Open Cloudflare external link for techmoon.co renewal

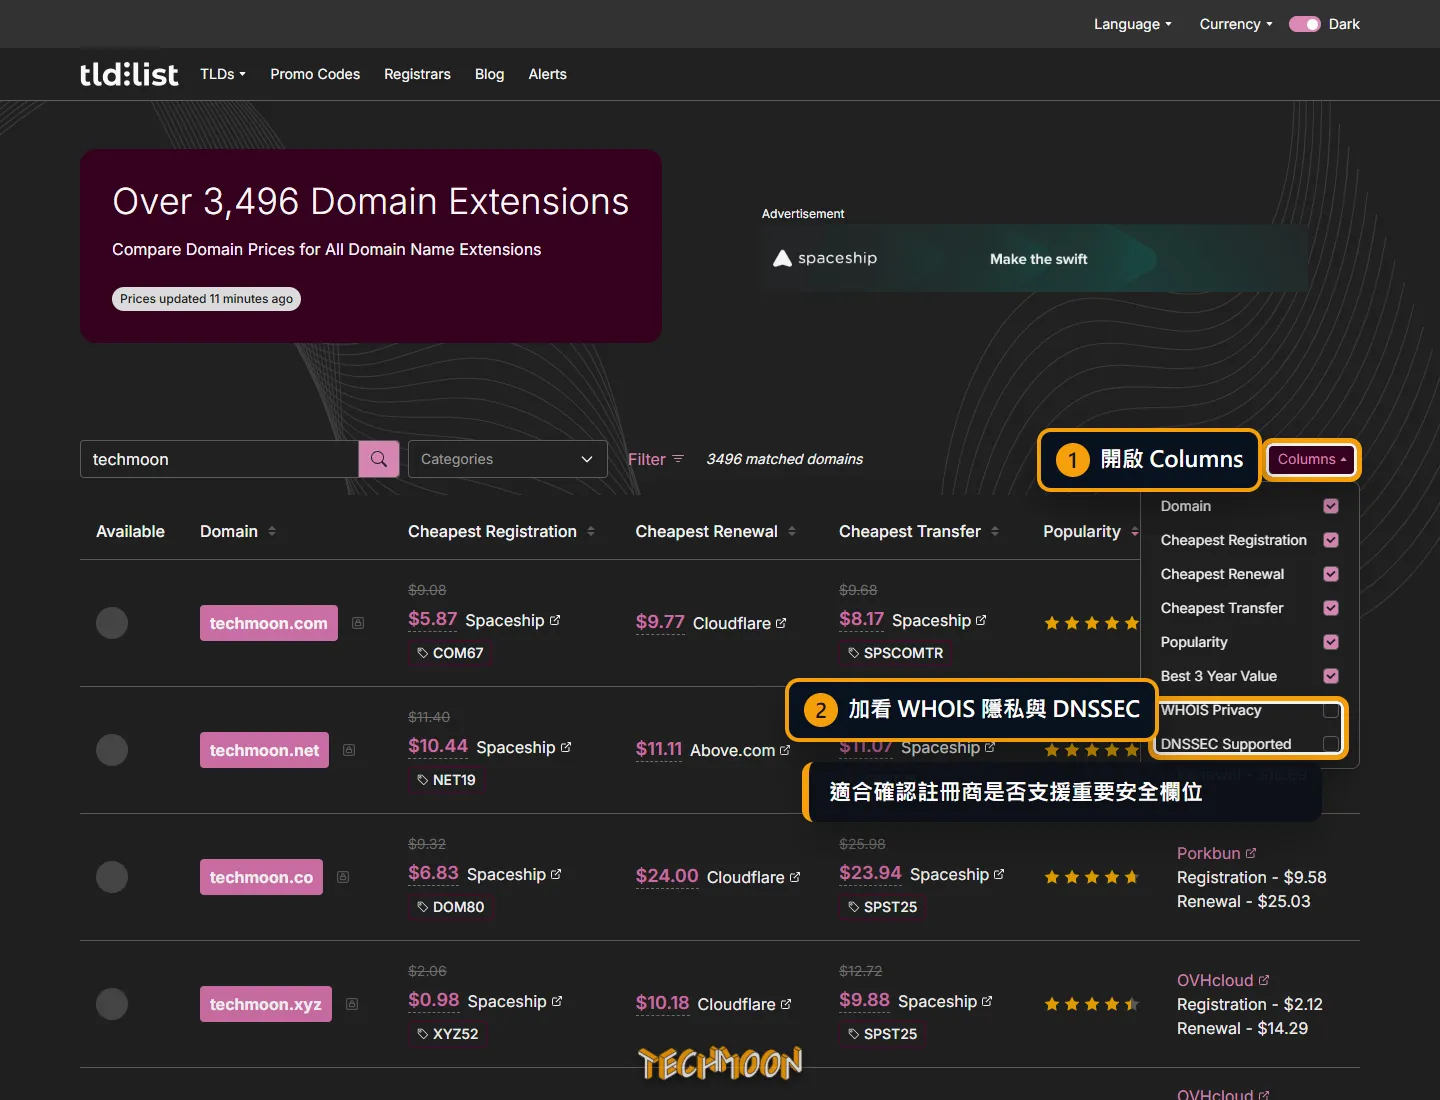click(753, 877)
